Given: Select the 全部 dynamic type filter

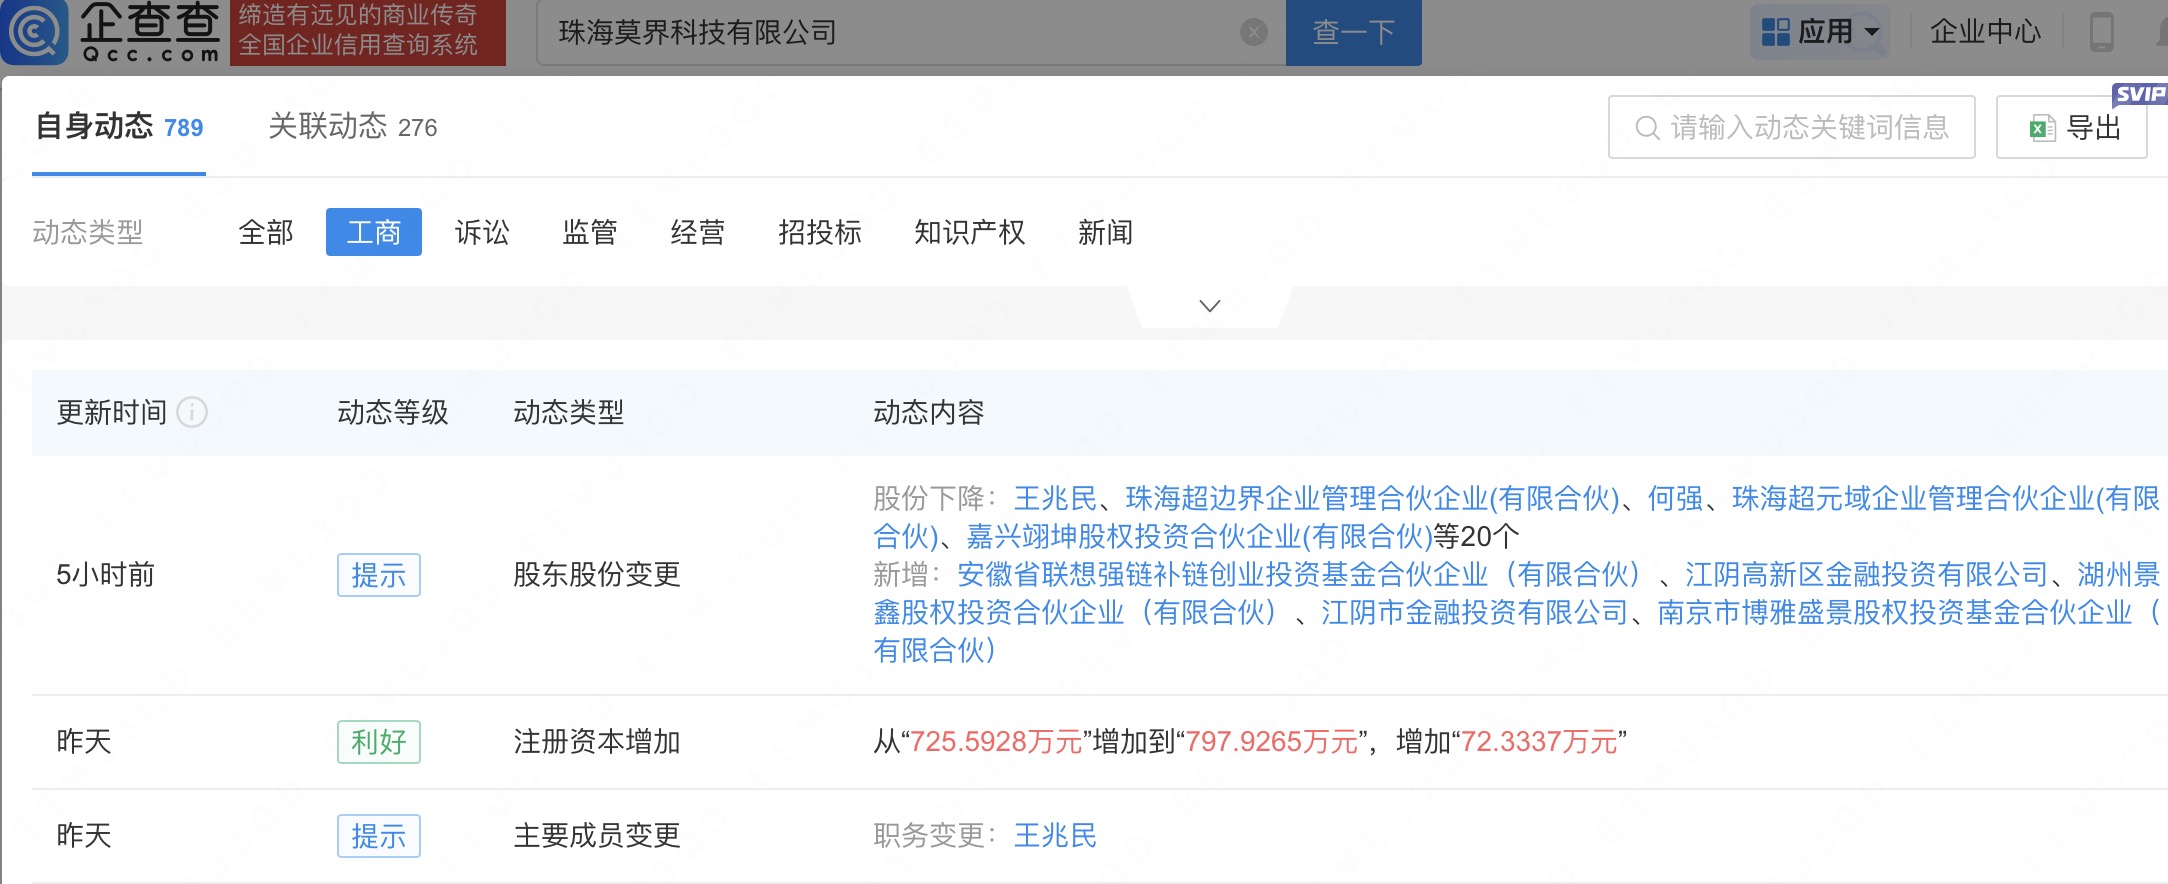Looking at the screenshot, I should coord(266,232).
